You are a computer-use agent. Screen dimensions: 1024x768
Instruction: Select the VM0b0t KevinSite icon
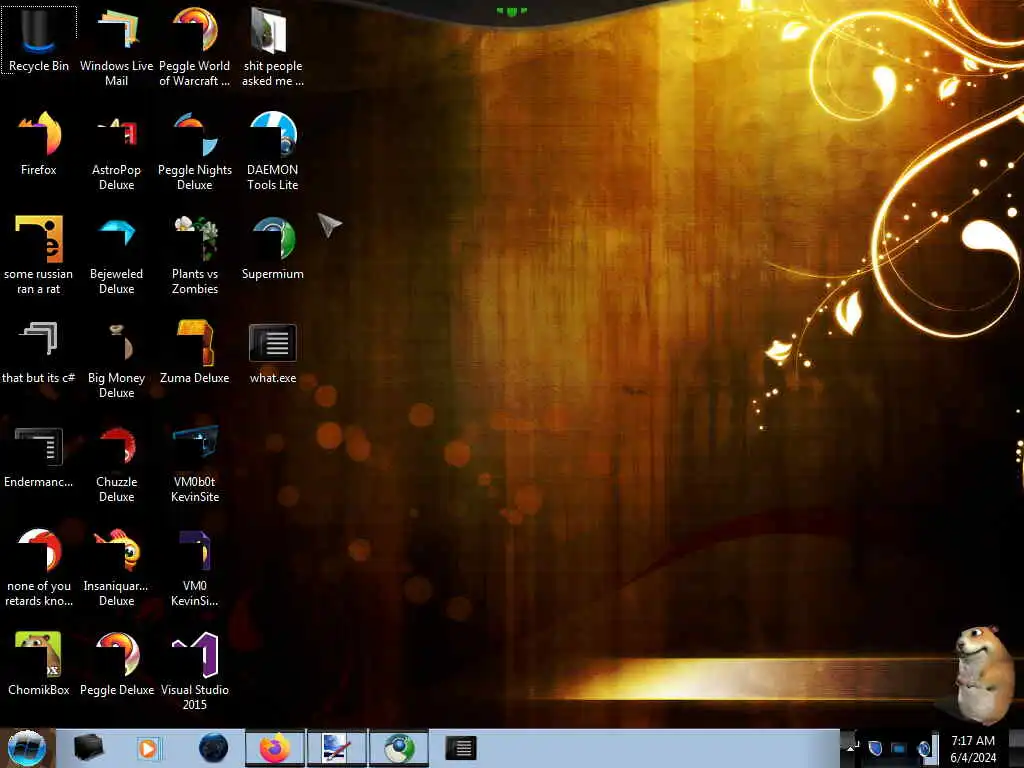[x=195, y=463]
